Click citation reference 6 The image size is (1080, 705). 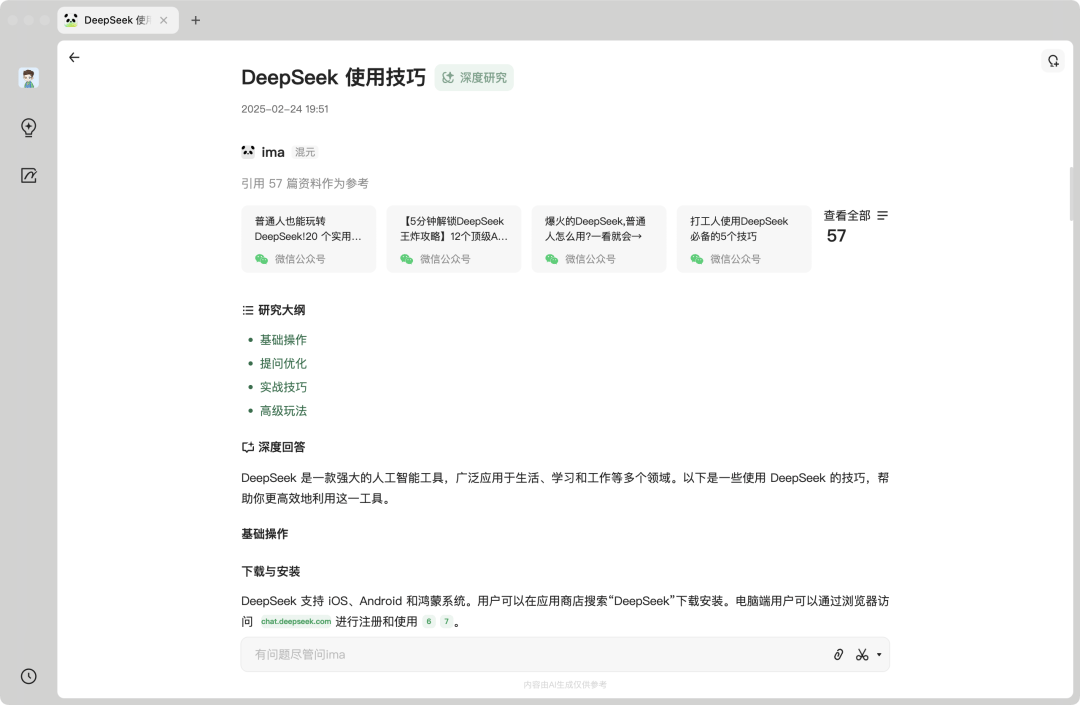pyautogui.click(x=428, y=622)
